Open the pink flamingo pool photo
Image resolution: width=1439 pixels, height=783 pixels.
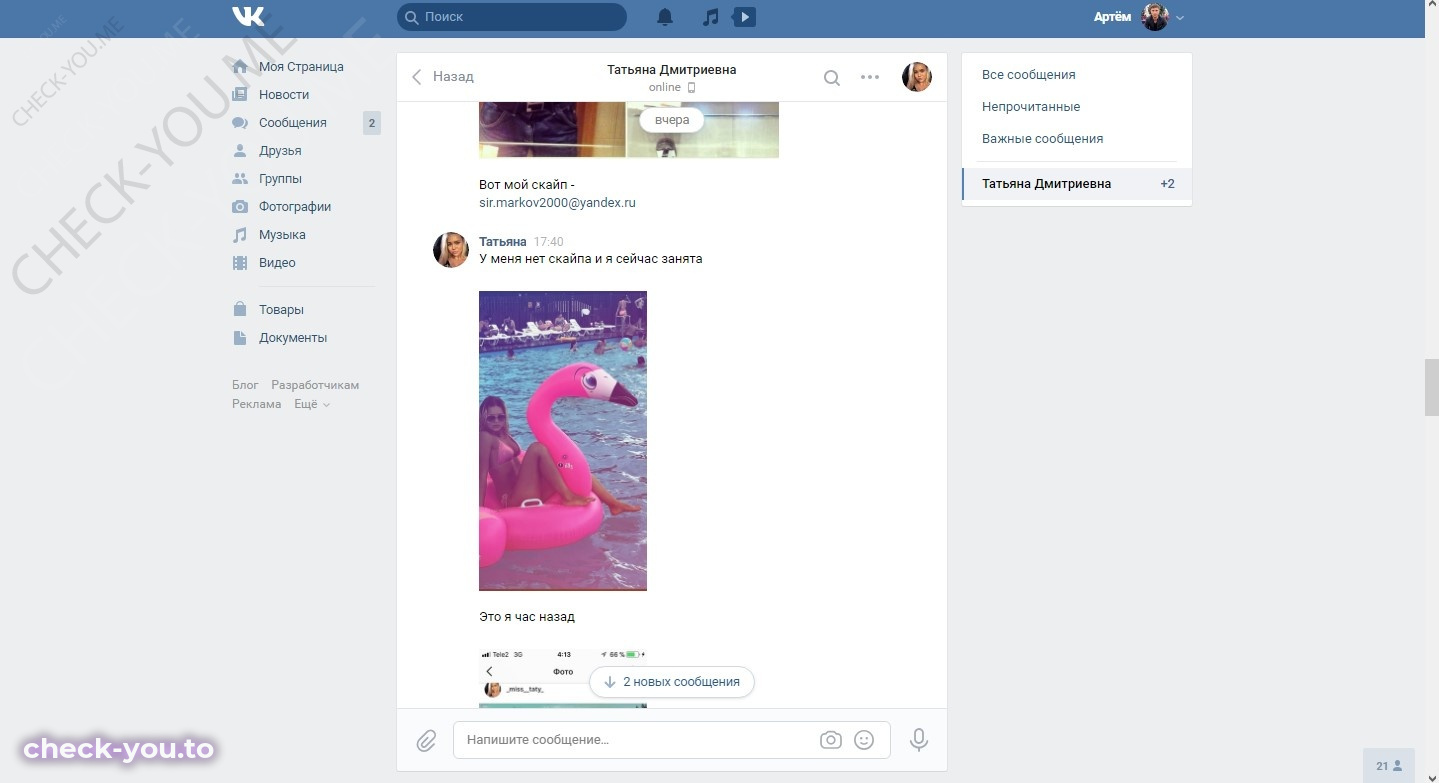click(x=563, y=441)
